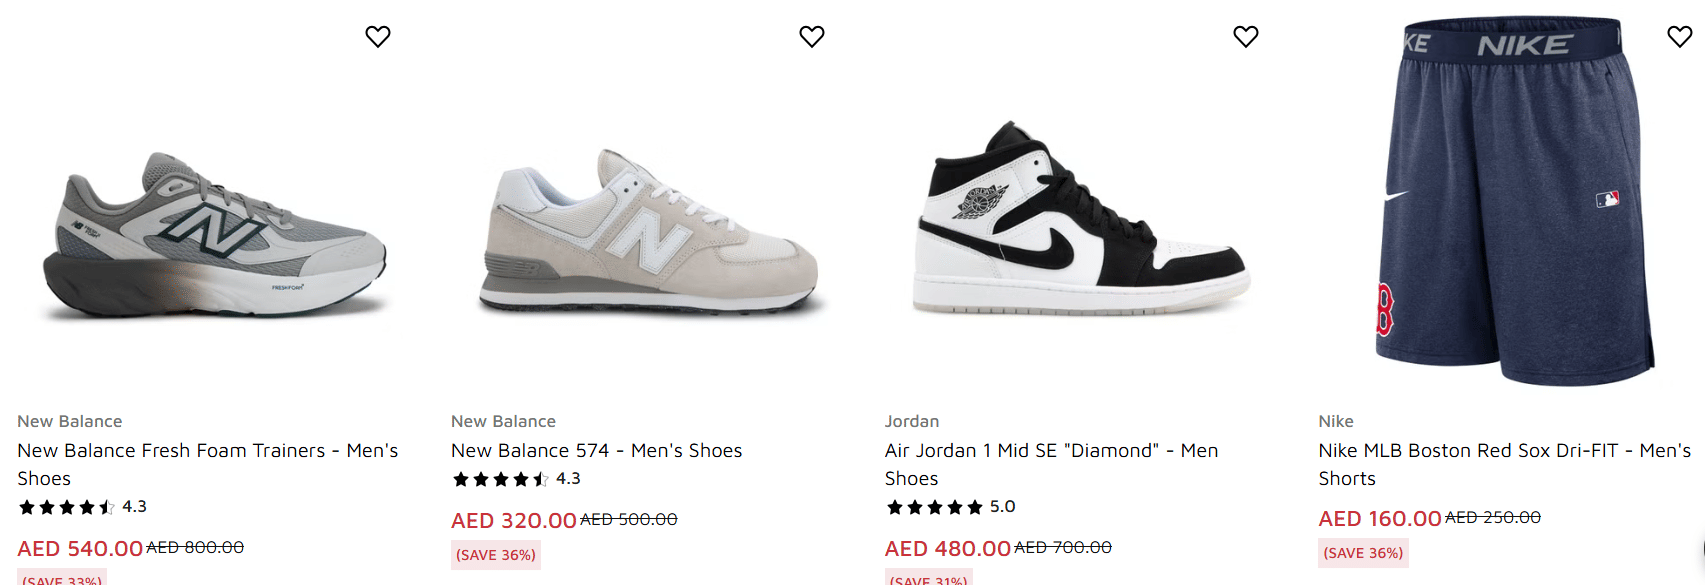Open Air Jordan 1 Mid SE "Diamond" link
The height and width of the screenshot is (585, 1705).
point(1051,451)
